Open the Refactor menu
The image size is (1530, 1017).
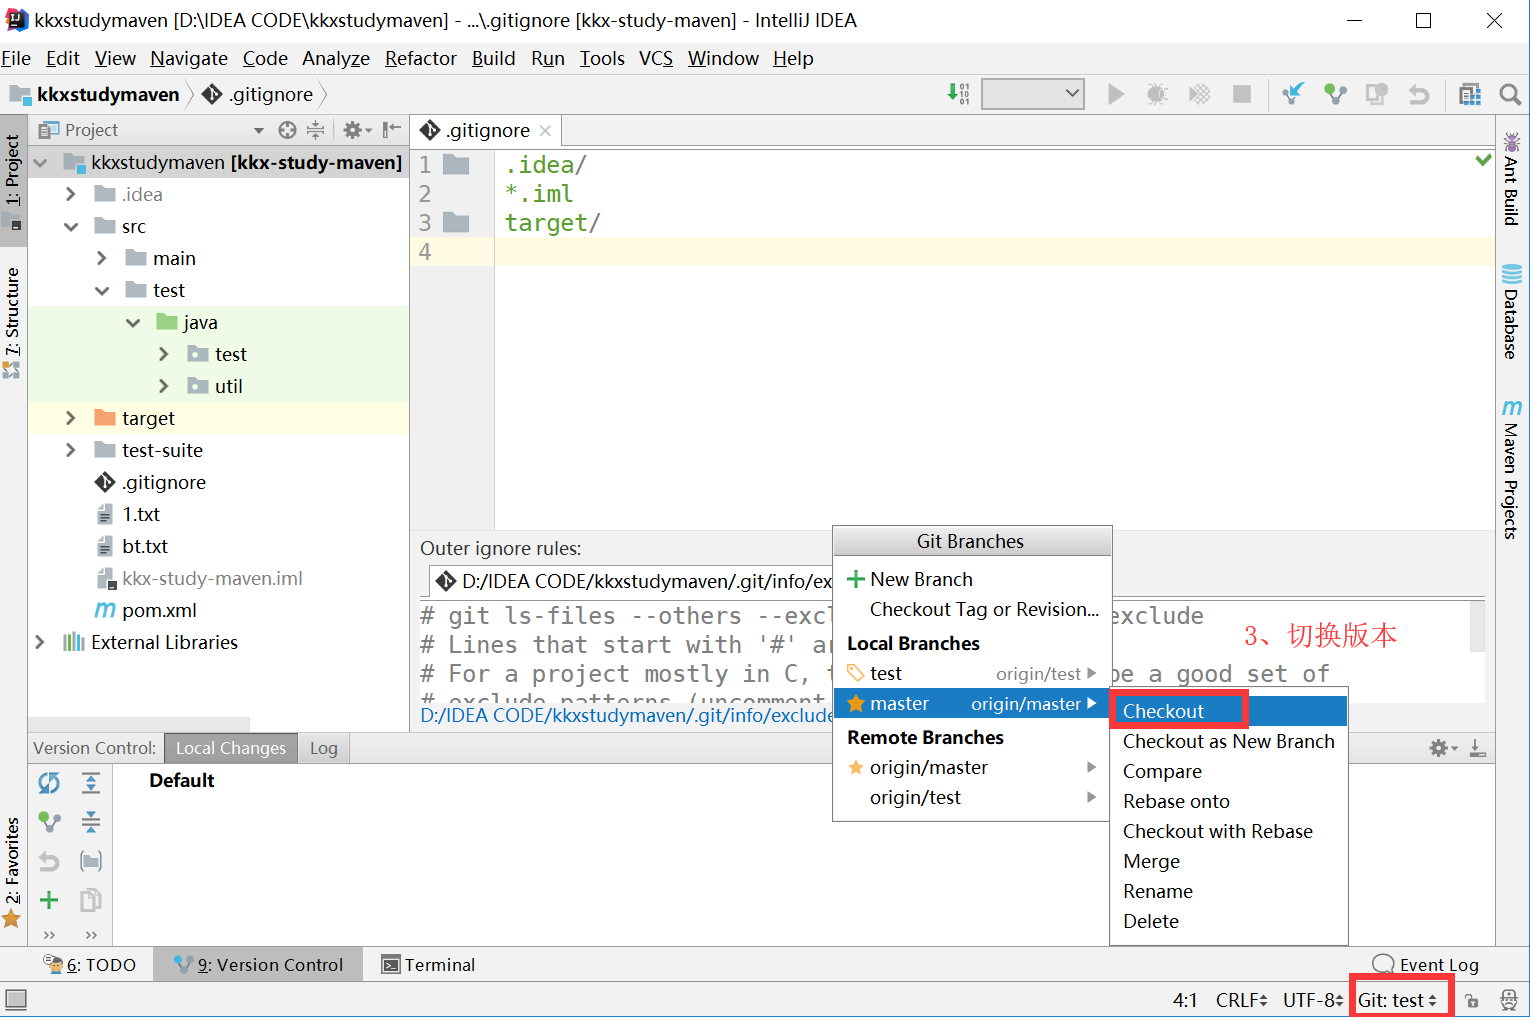[421, 58]
